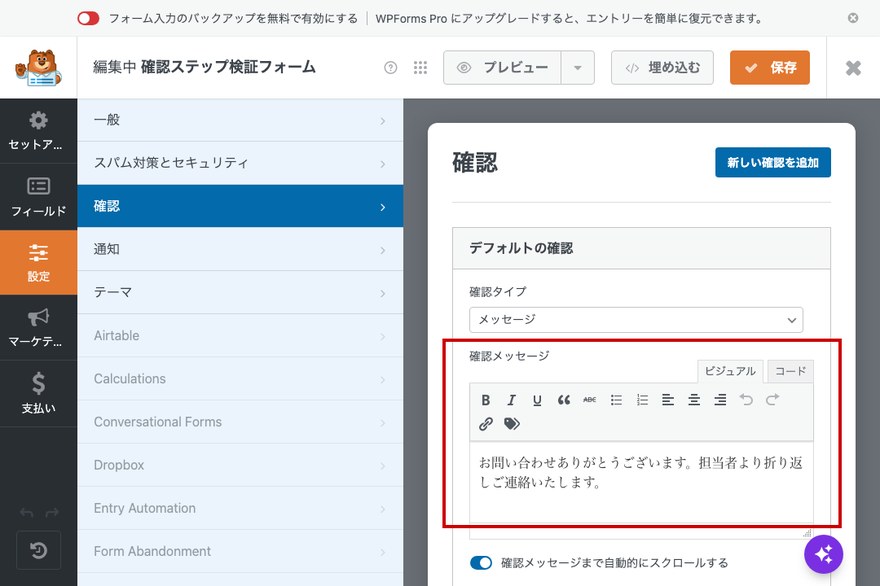Expand the テーマ settings section
The image size is (880, 586).
[240, 292]
